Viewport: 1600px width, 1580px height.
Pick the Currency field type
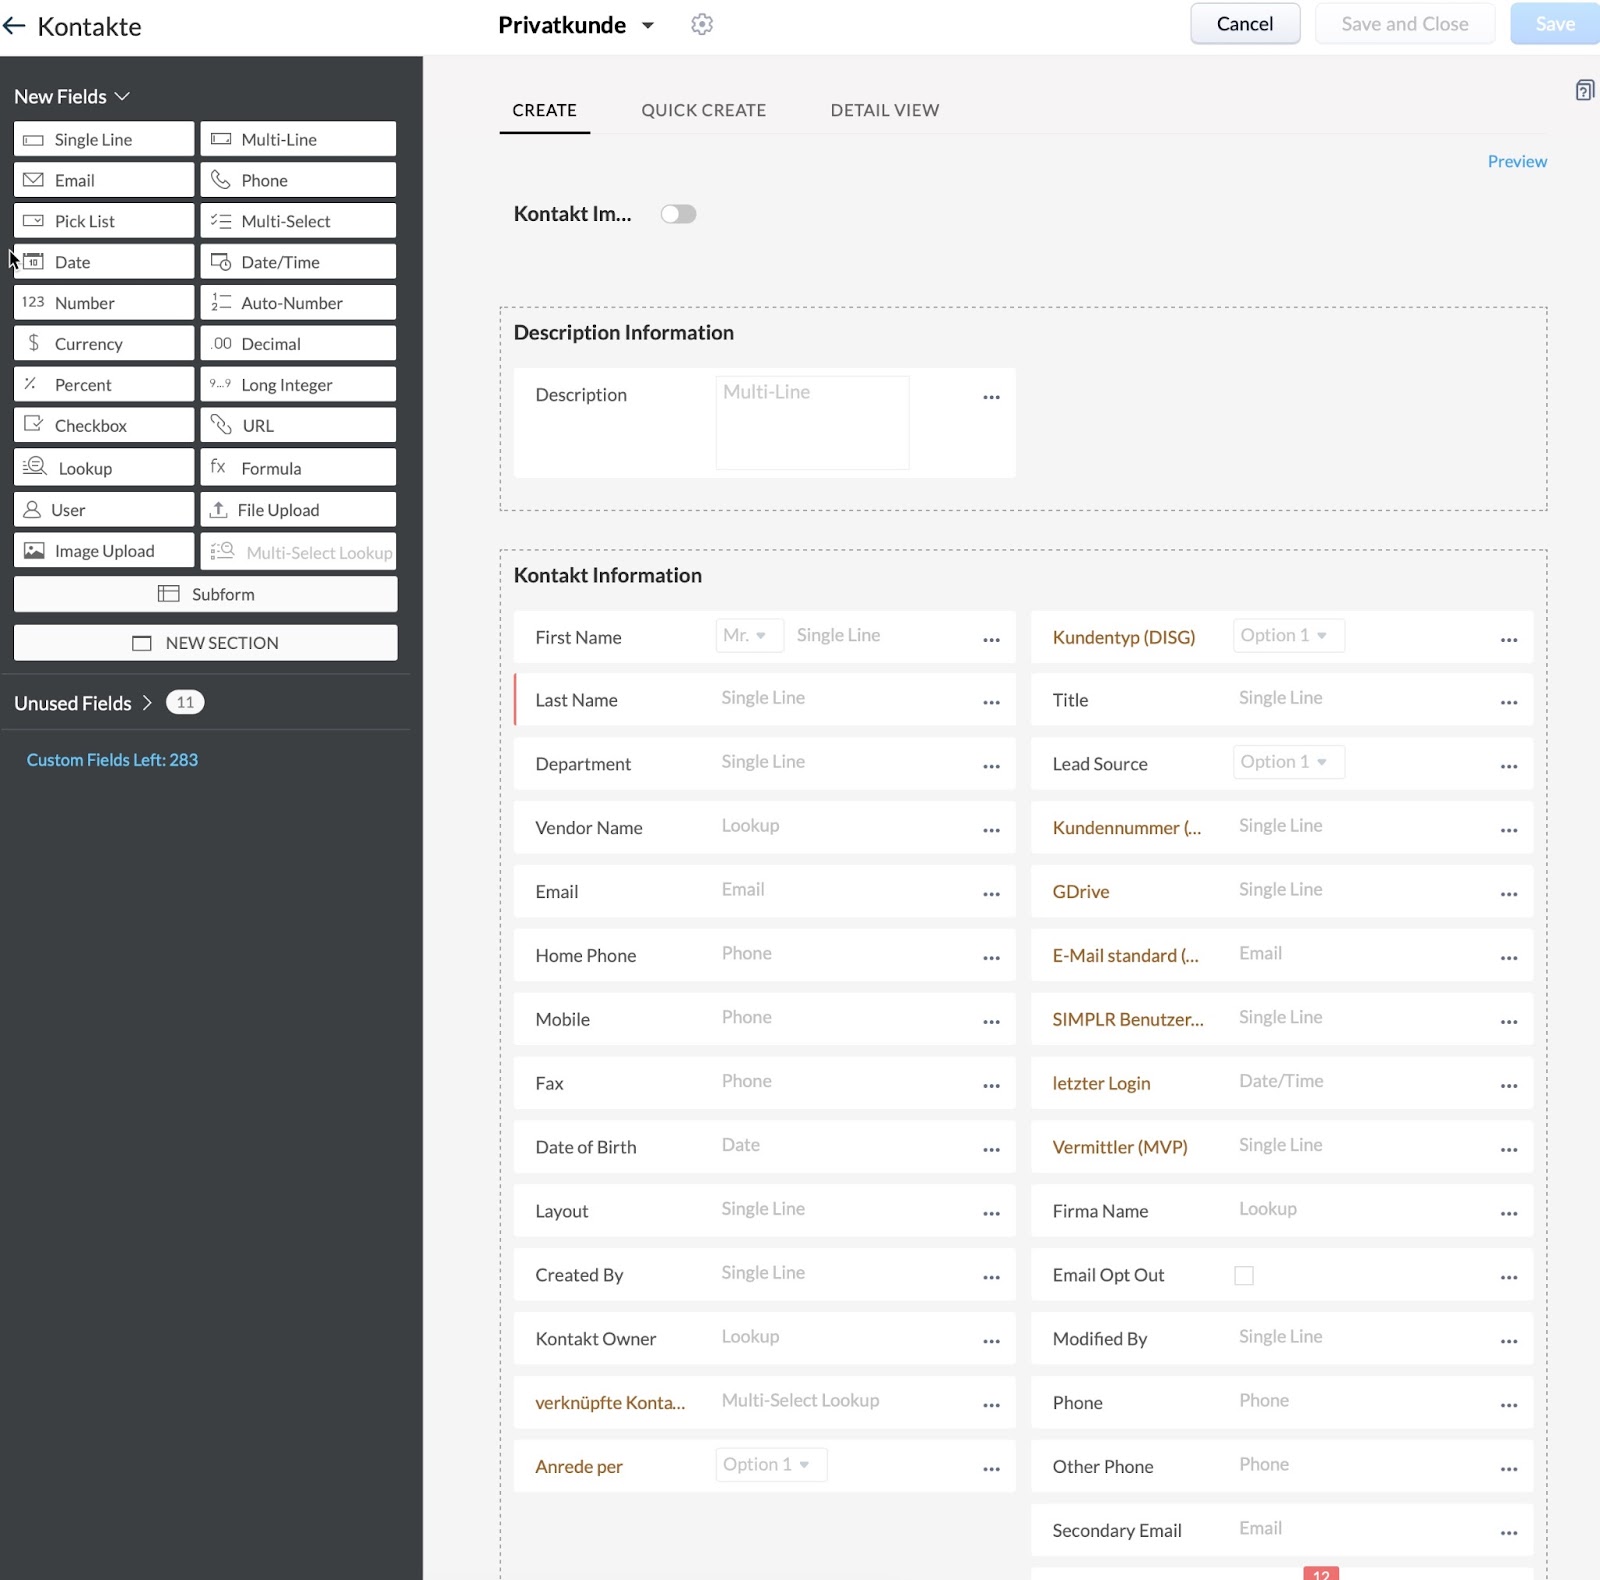pyautogui.click(x=104, y=344)
